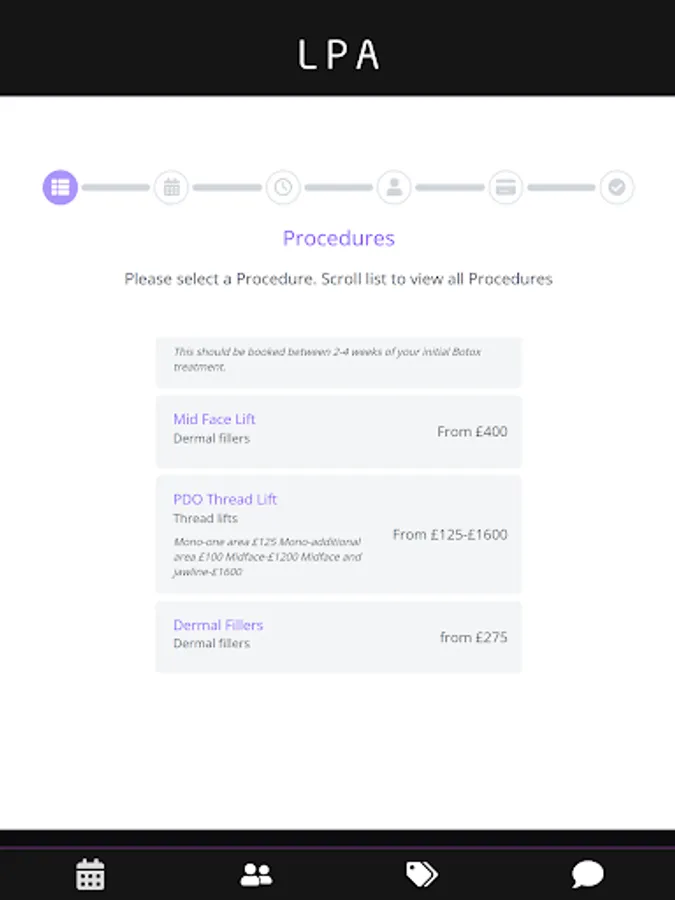Click the clock time step icon

(x=283, y=187)
